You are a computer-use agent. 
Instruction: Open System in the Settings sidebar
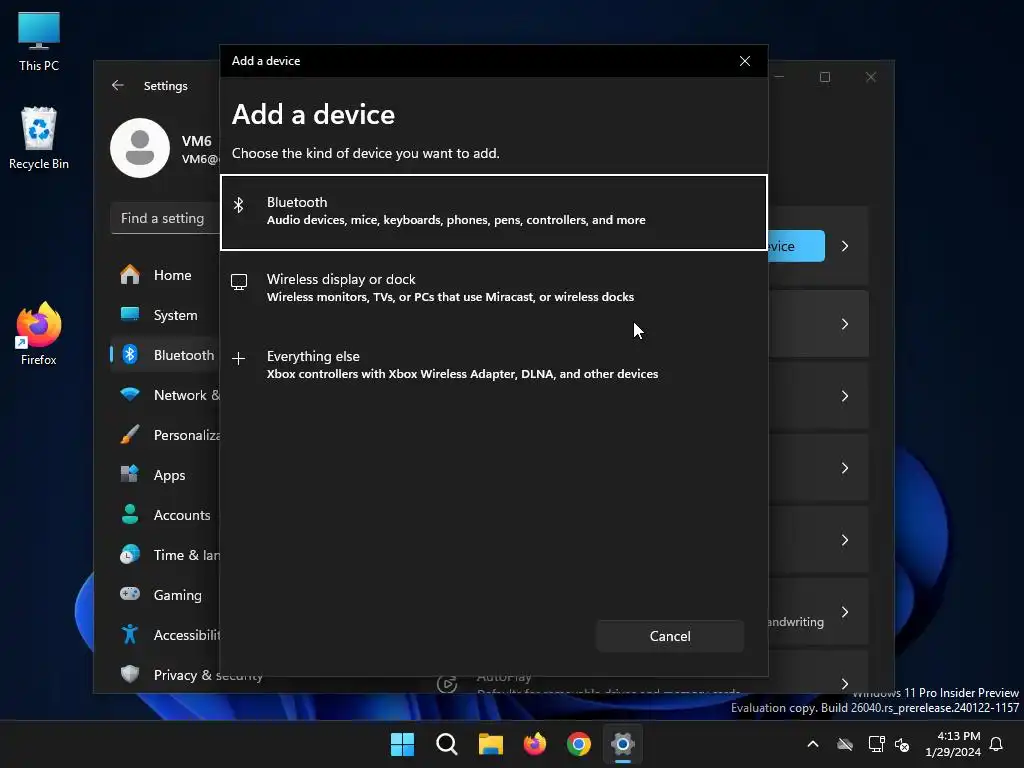166,315
